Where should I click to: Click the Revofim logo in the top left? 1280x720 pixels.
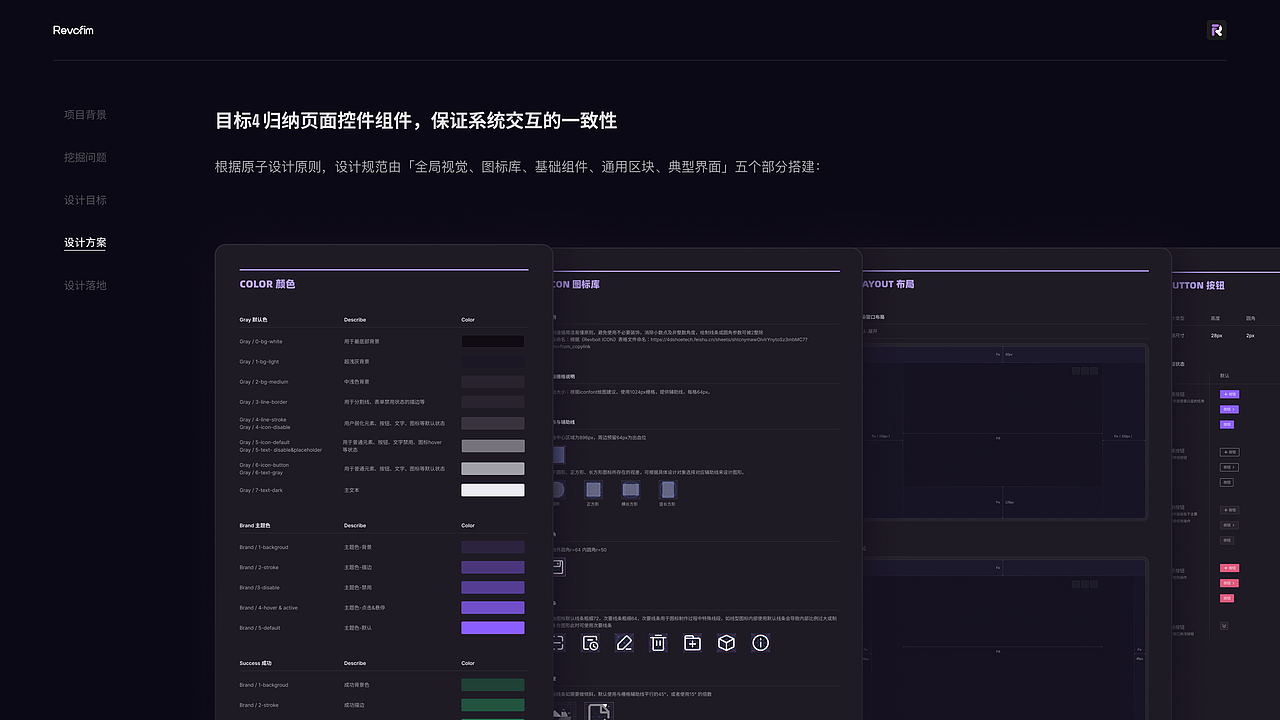[73, 30]
